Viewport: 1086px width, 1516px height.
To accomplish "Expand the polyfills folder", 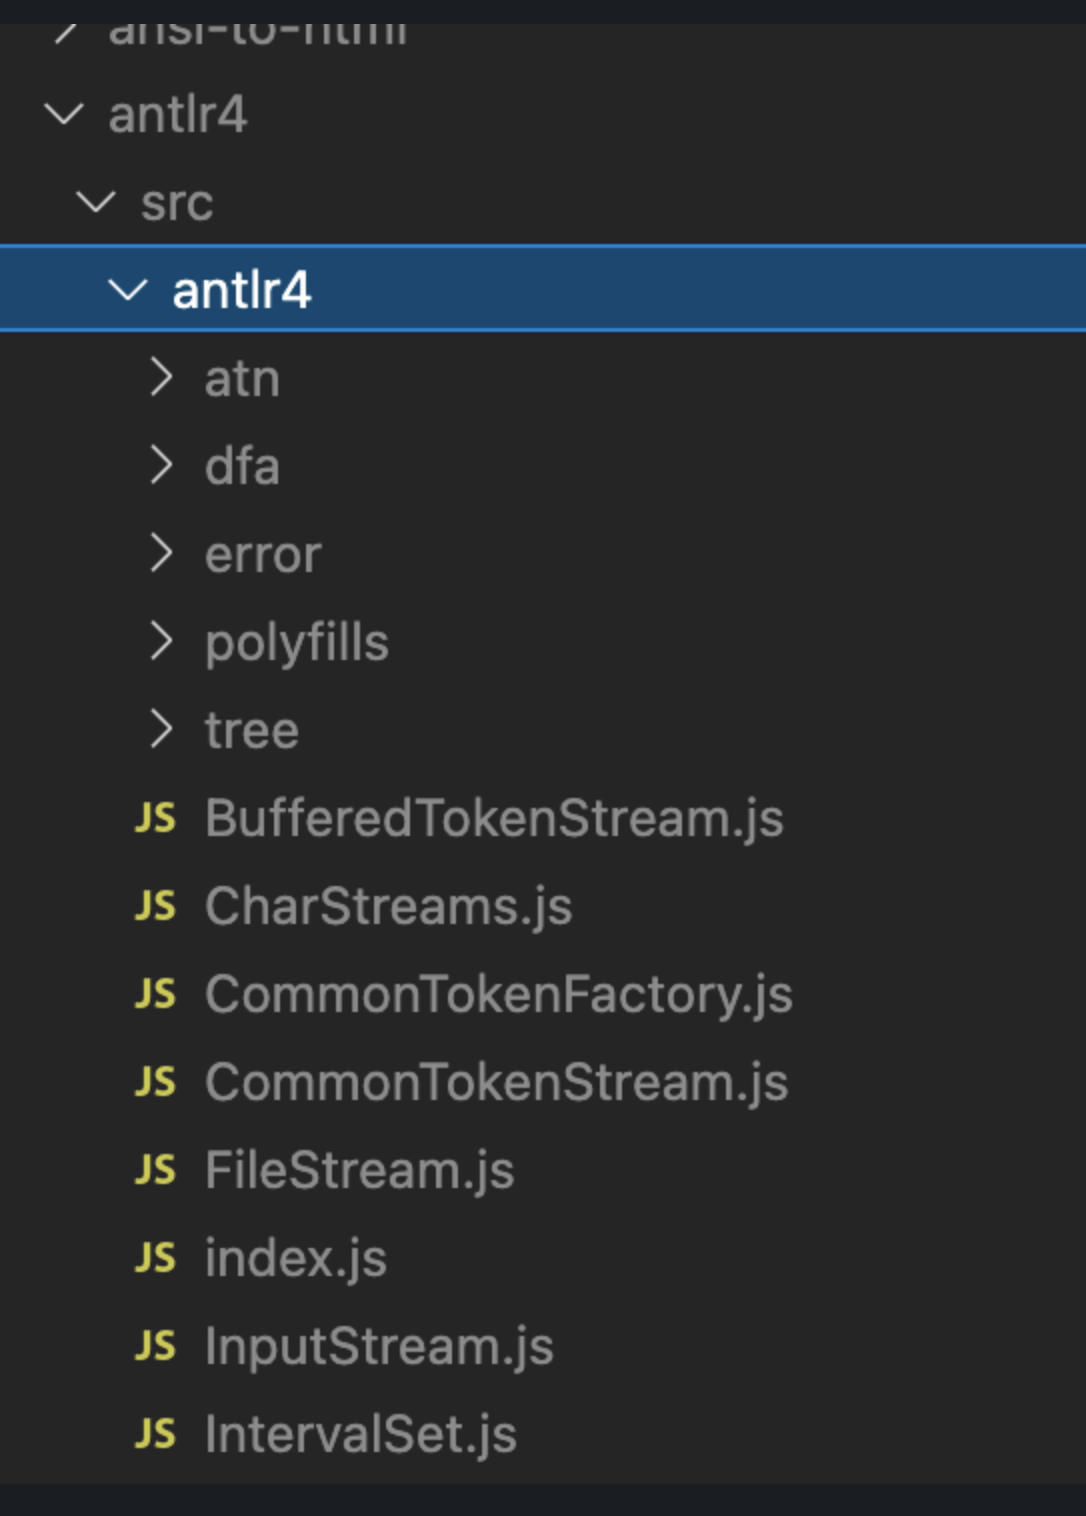I will (x=162, y=642).
